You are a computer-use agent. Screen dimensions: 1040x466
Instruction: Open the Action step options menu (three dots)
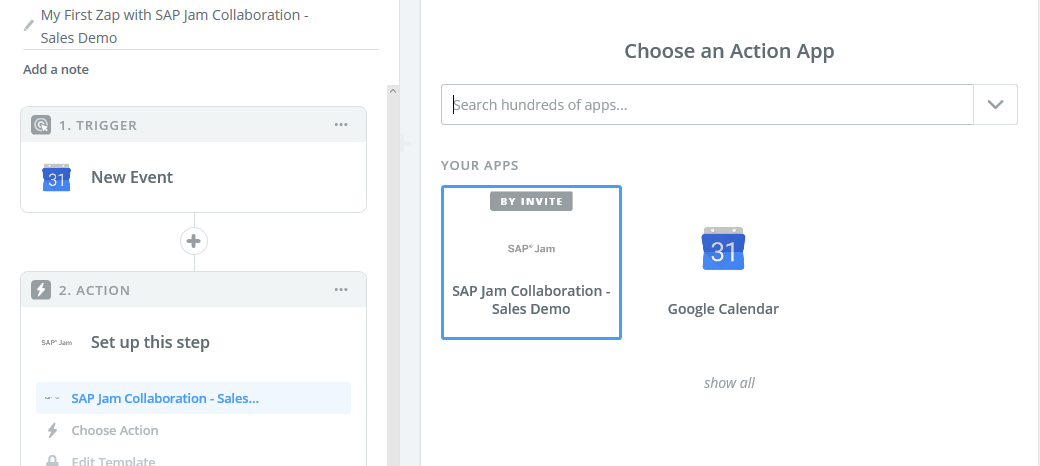point(341,290)
